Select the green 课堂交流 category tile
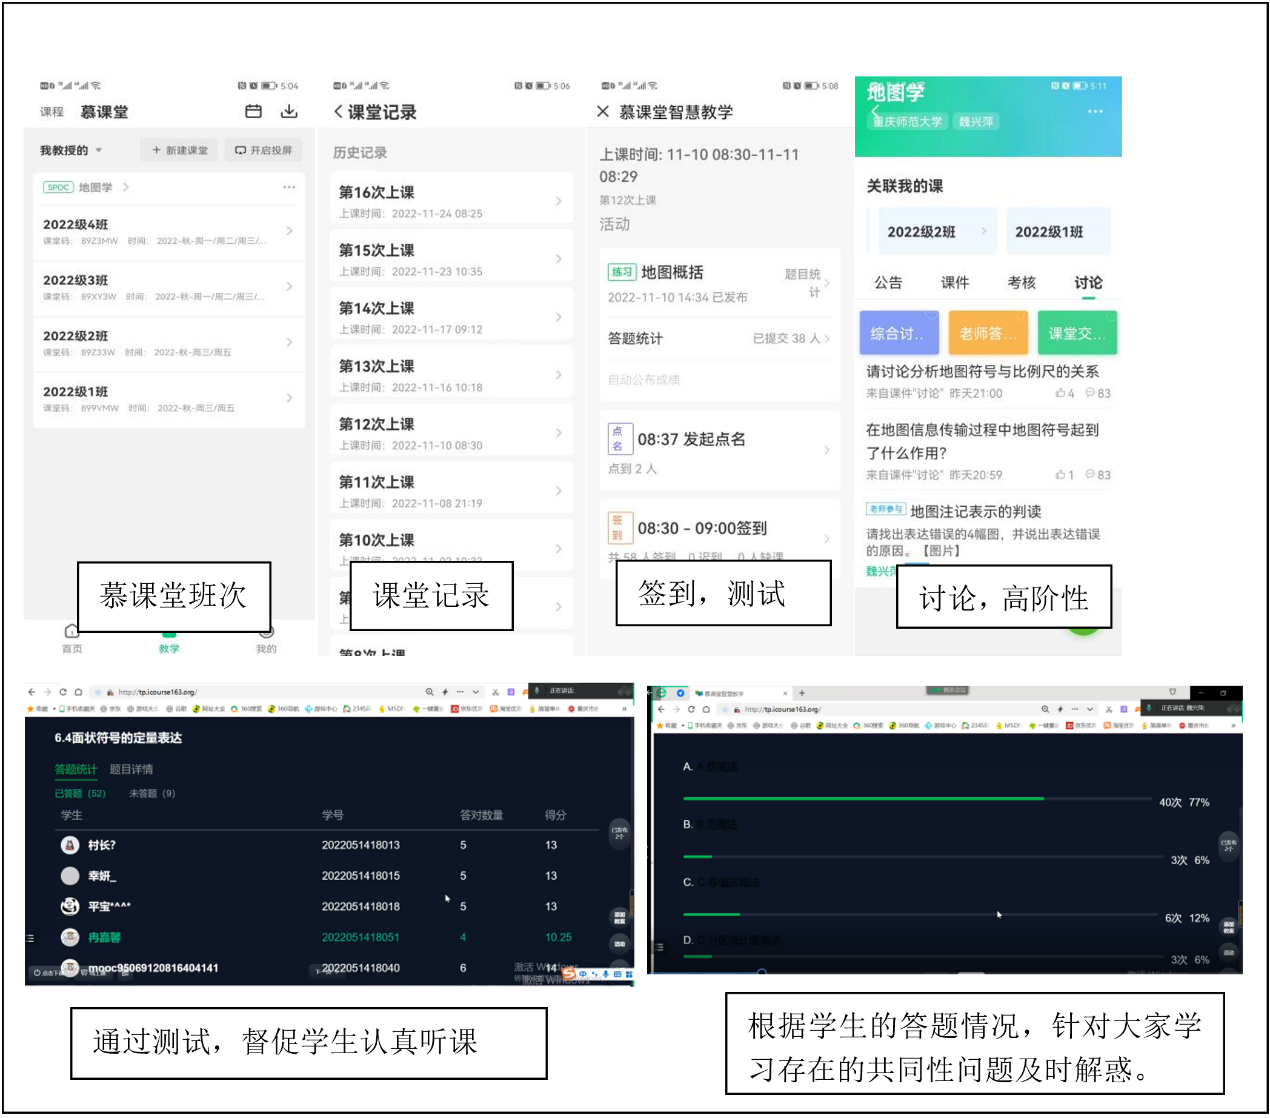 [x=1077, y=333]
